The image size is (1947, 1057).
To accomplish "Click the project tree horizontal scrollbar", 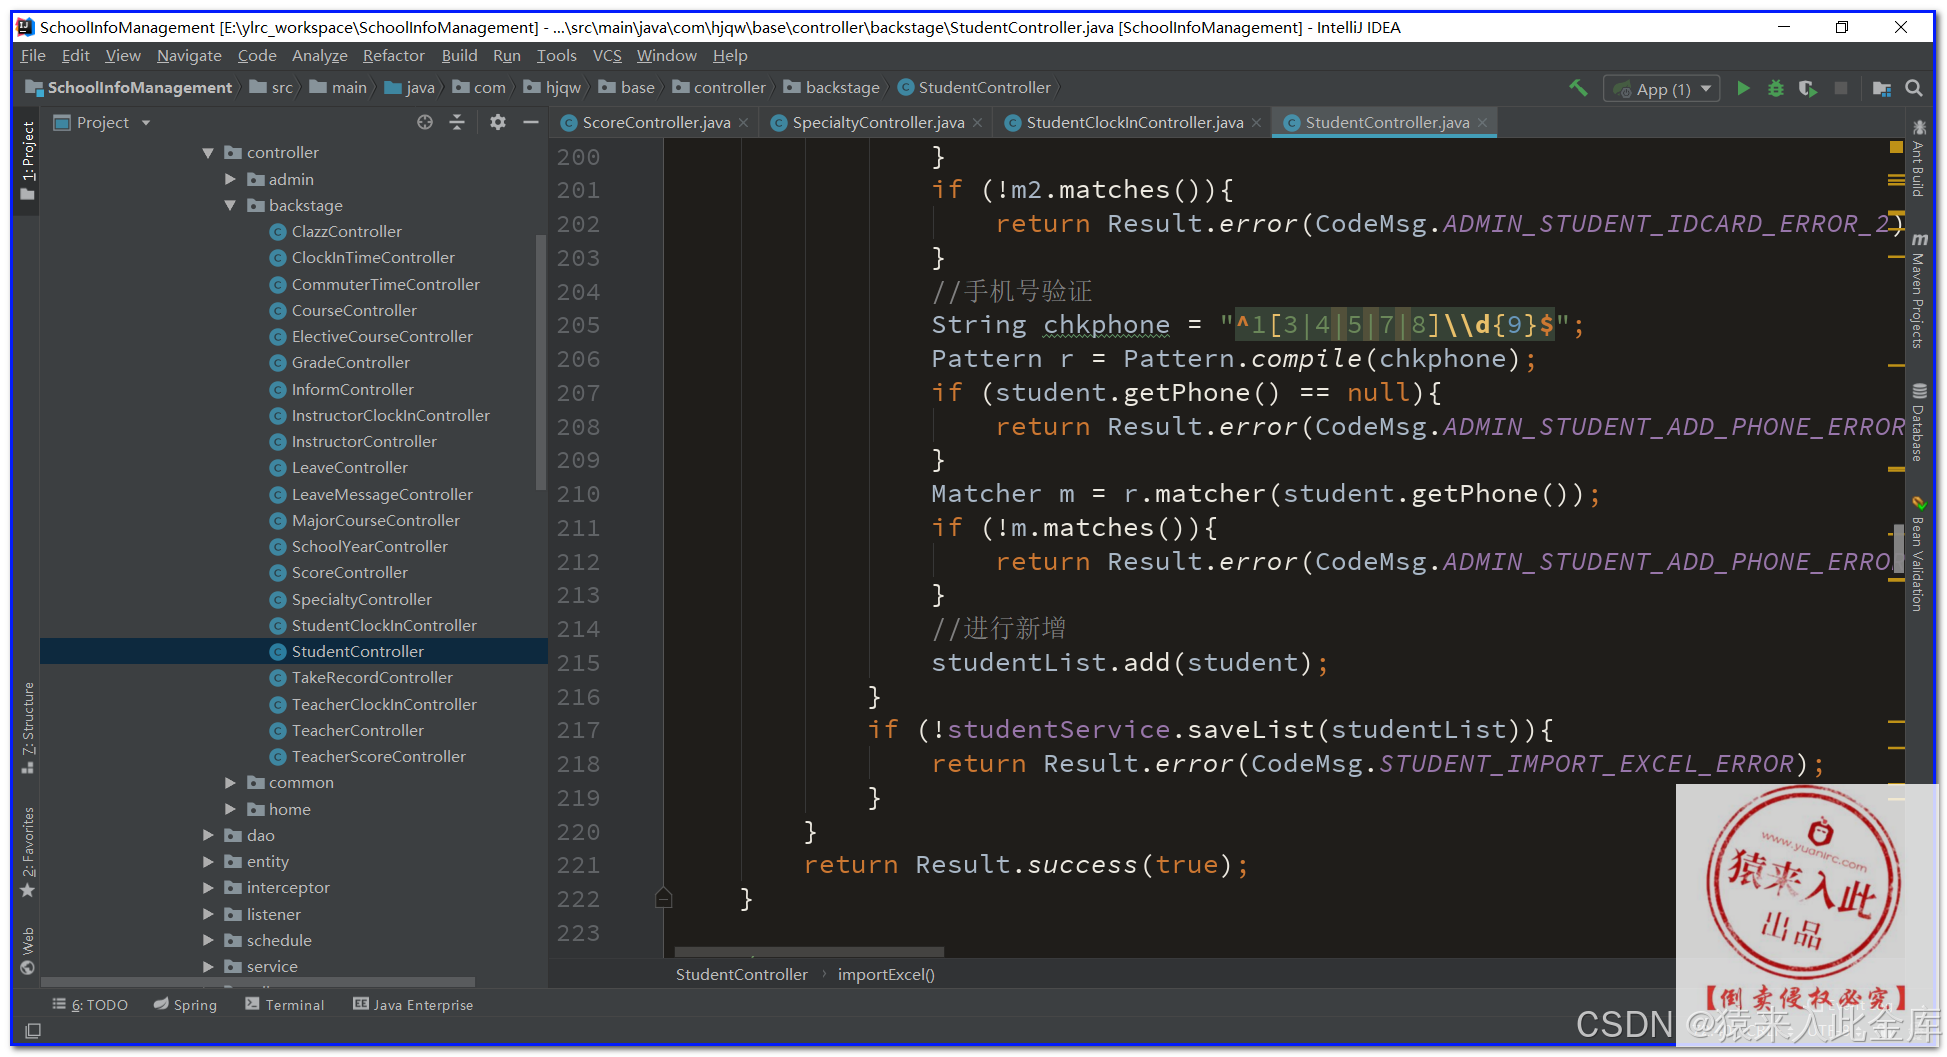I will pyautogui.click(x=257, y=982).
